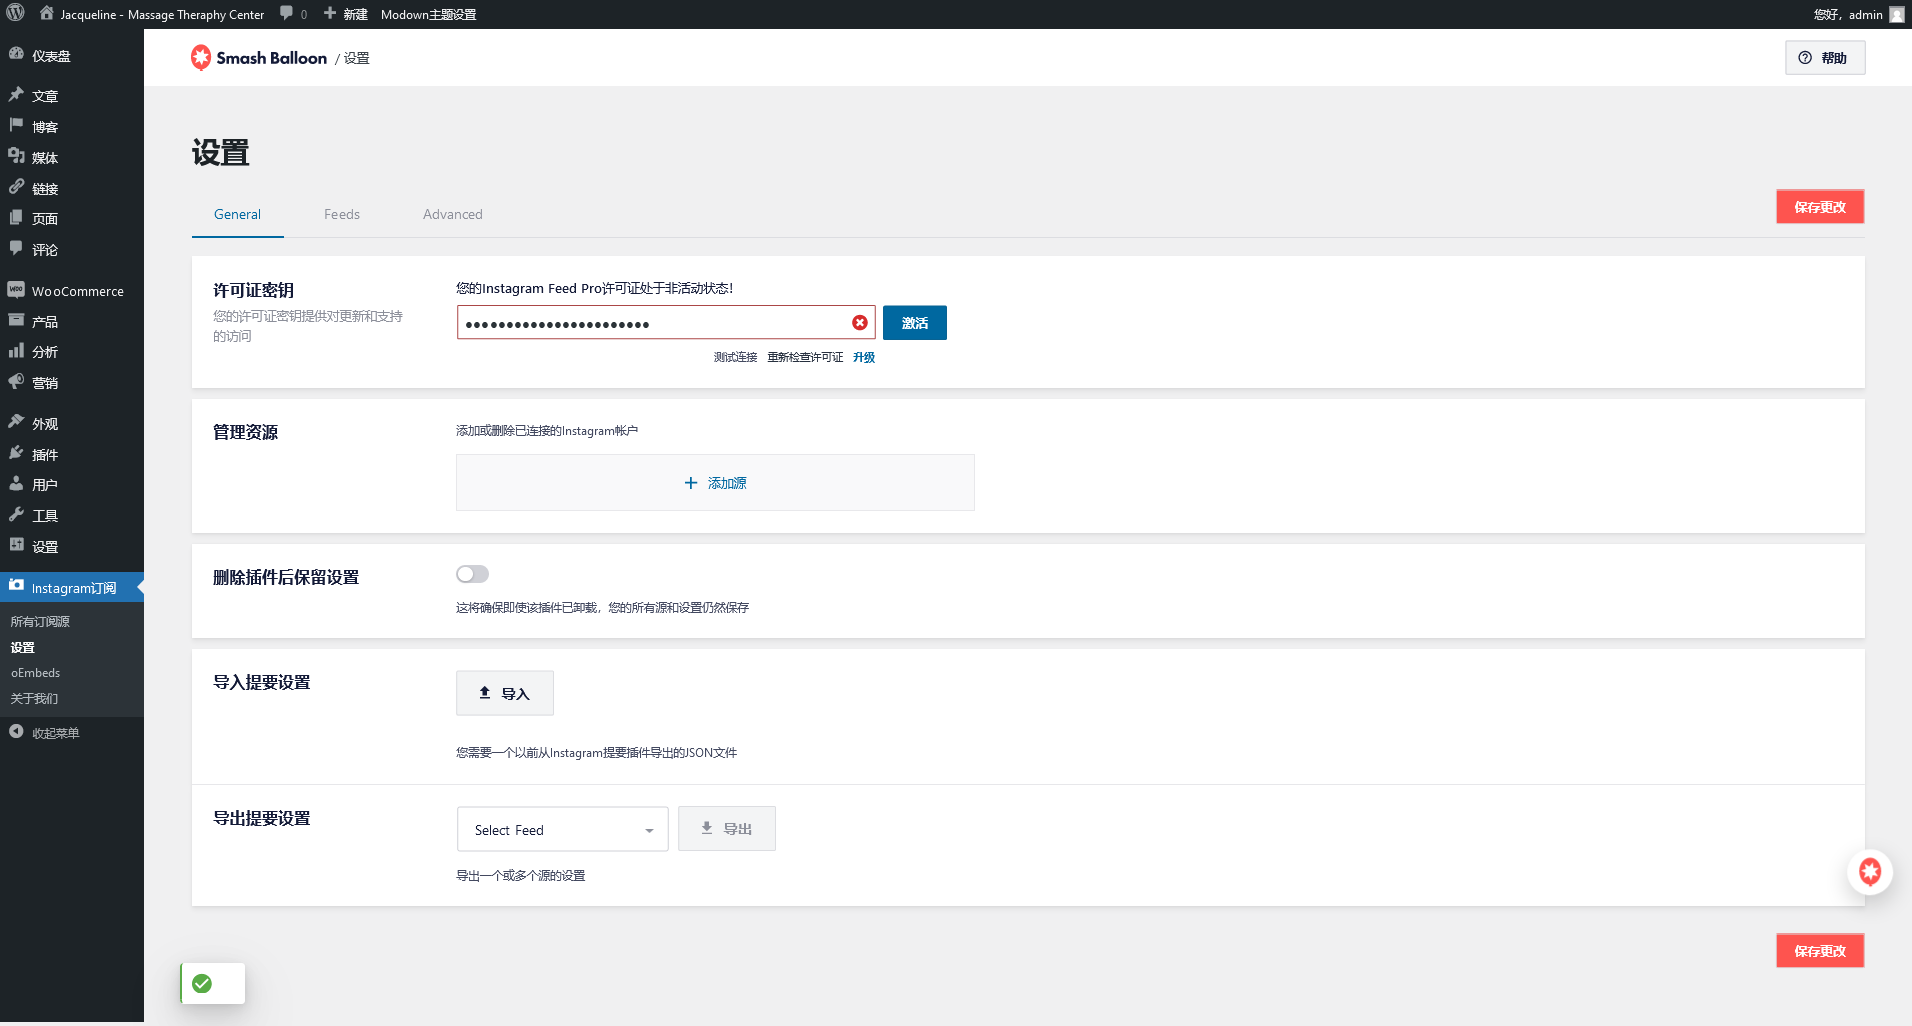Open the 新建 menu in admin bar
This screenshot has height=1026, width=1912.
click(346, 14)
